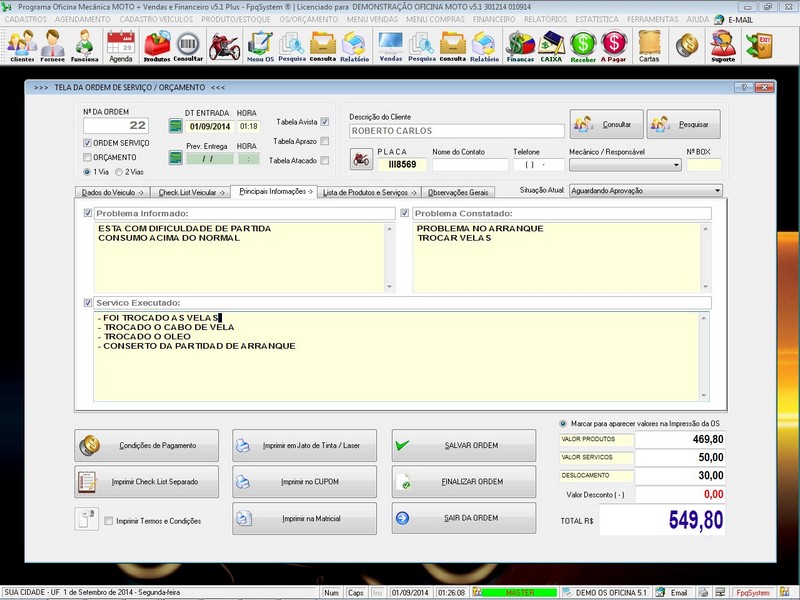Click the Valor Desconto field

click(x=680, y=494)
